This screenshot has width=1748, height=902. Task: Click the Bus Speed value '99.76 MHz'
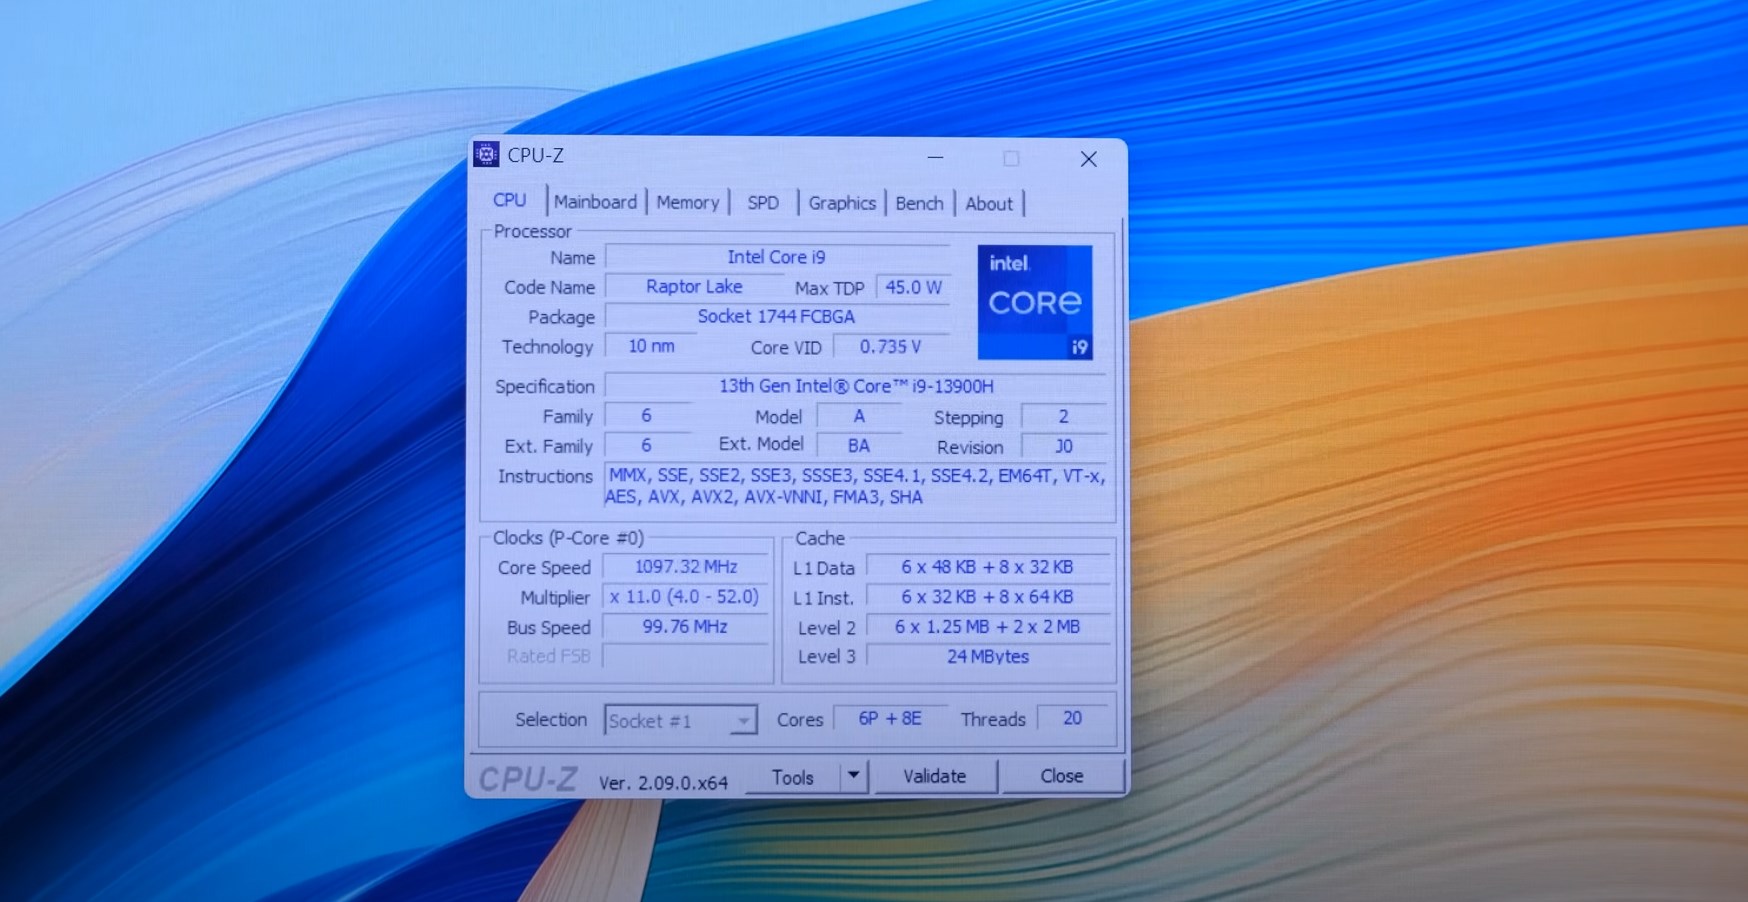[686, 627]
